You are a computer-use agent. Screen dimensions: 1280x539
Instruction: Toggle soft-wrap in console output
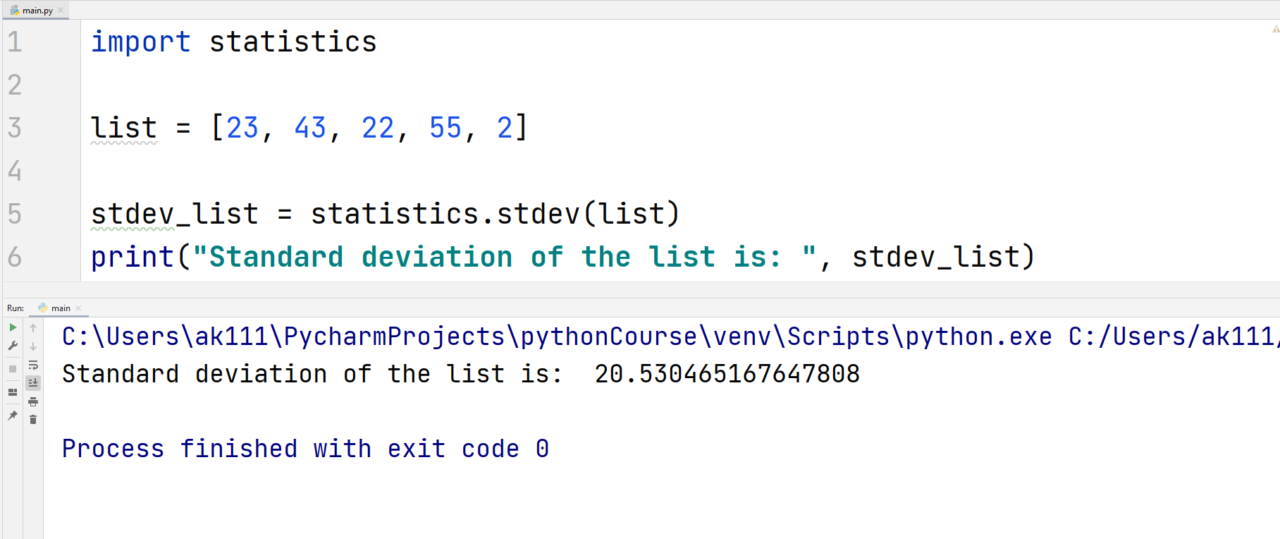[x=33, y=365]
